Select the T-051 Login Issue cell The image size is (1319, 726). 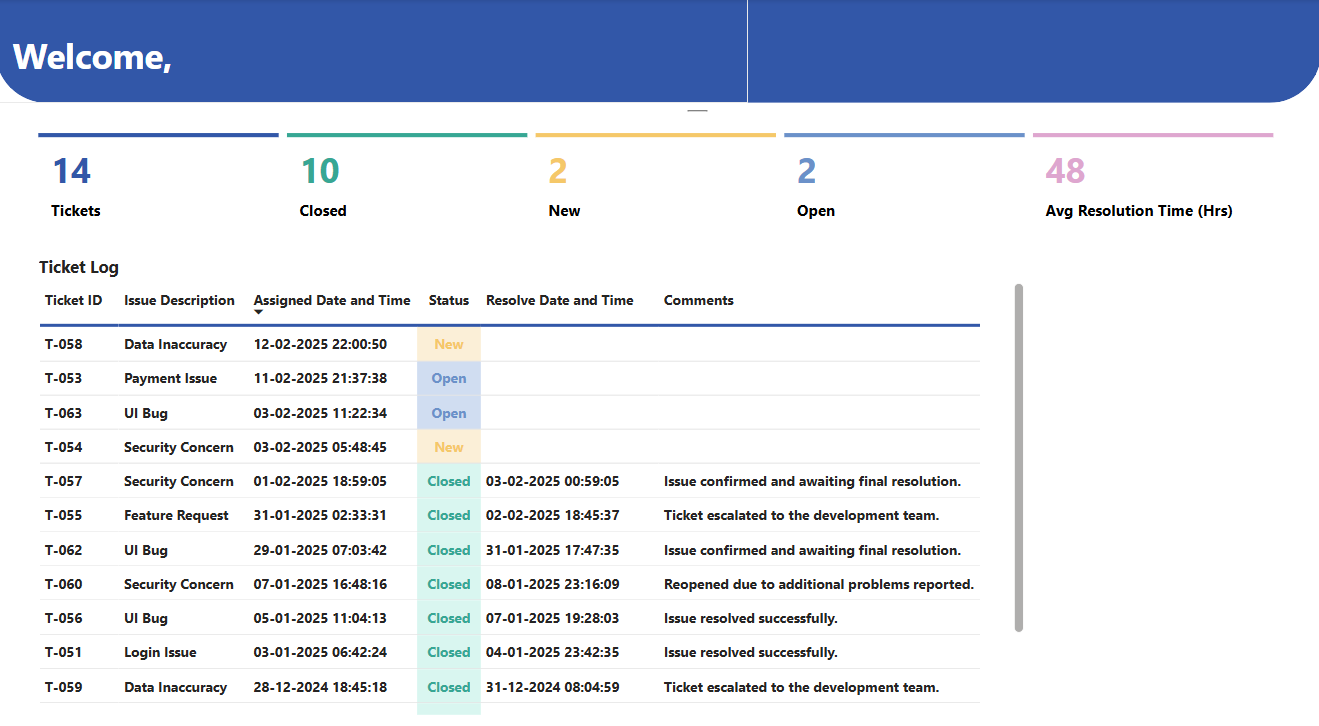[x=160, y=652]
